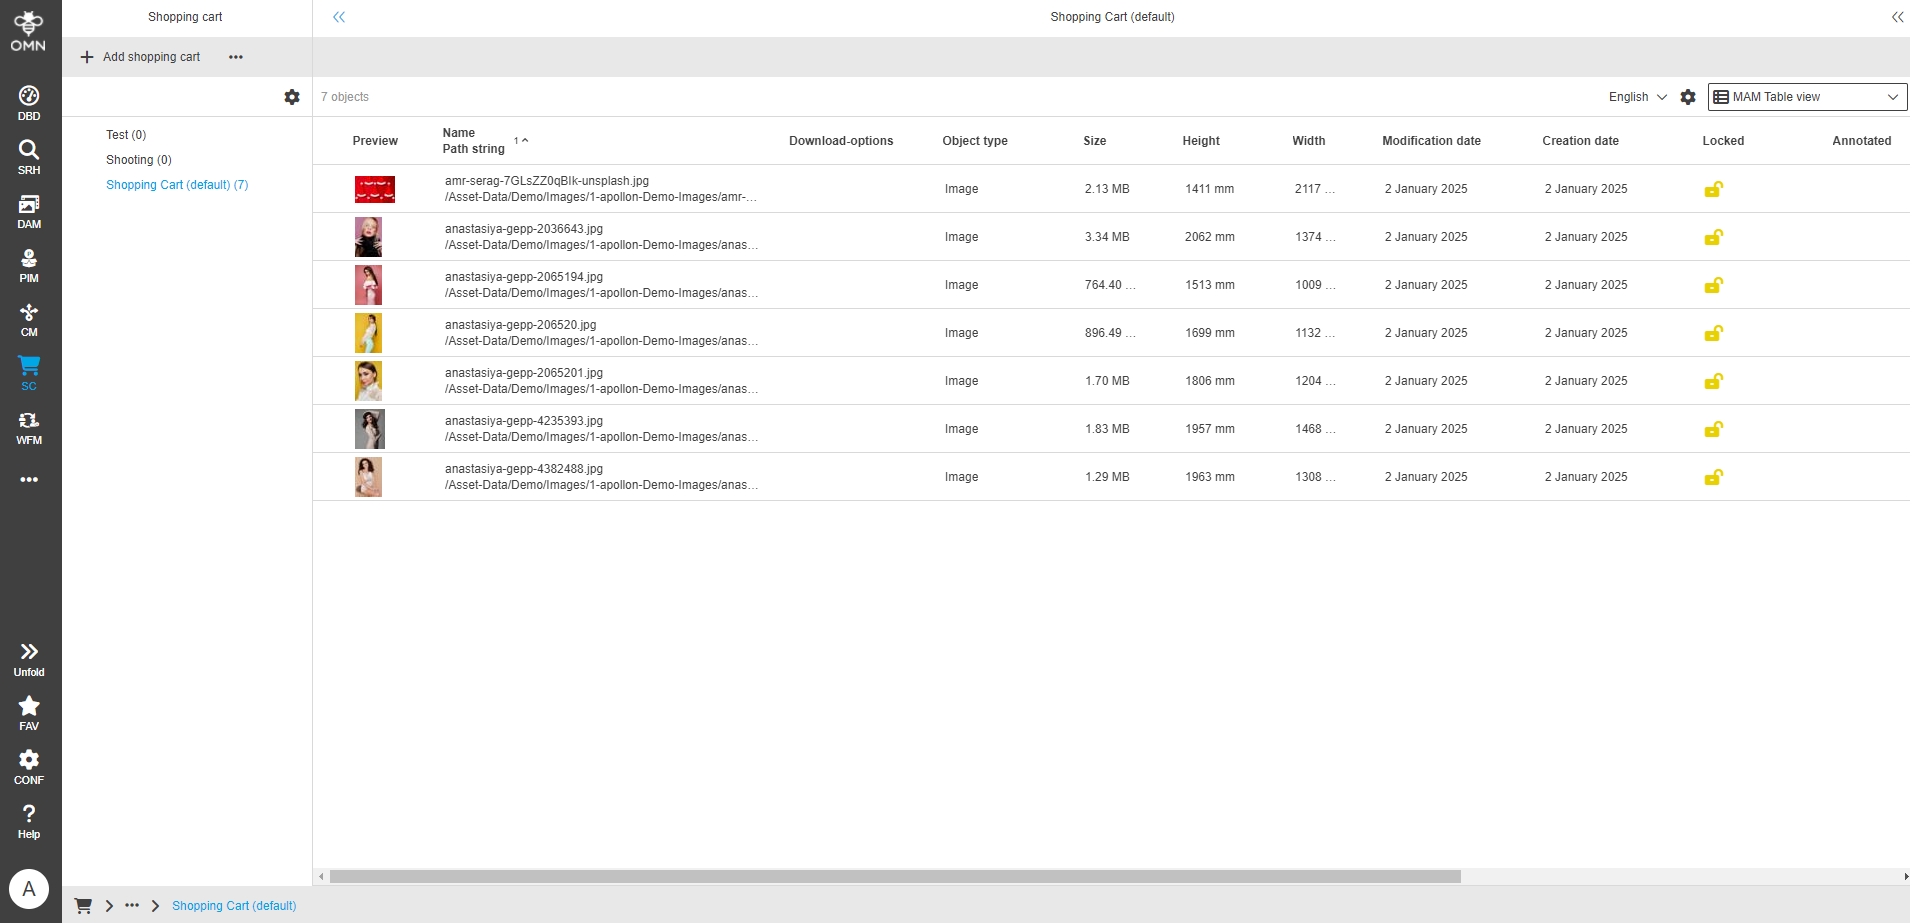Click the horizontal scrollbar at bottom

point(895,877)
